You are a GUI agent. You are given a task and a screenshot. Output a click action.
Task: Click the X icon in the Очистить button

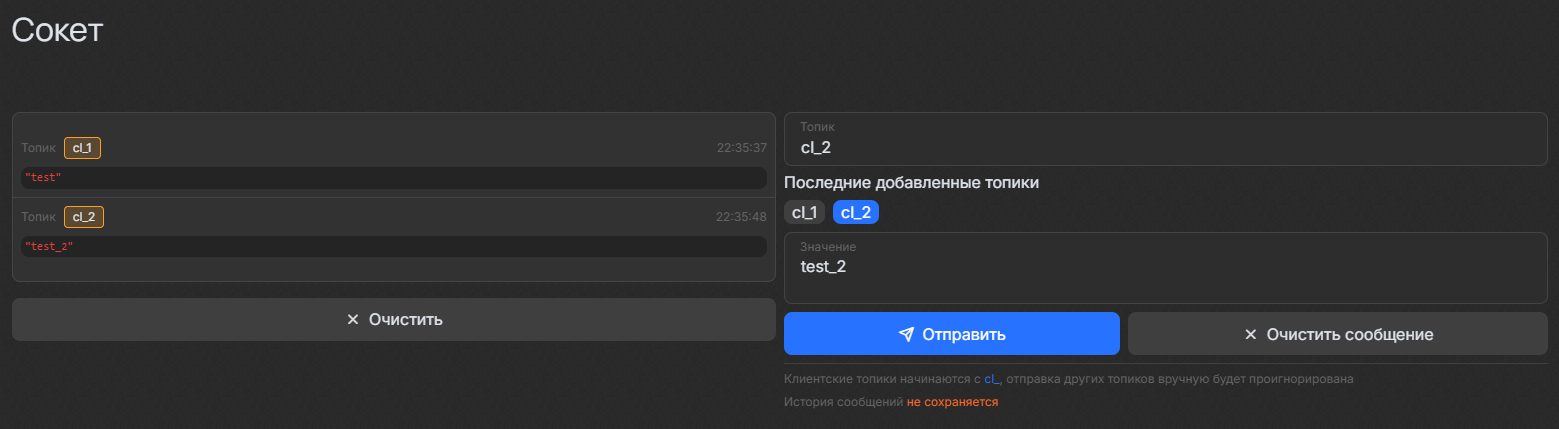click(x=352, y=320)
